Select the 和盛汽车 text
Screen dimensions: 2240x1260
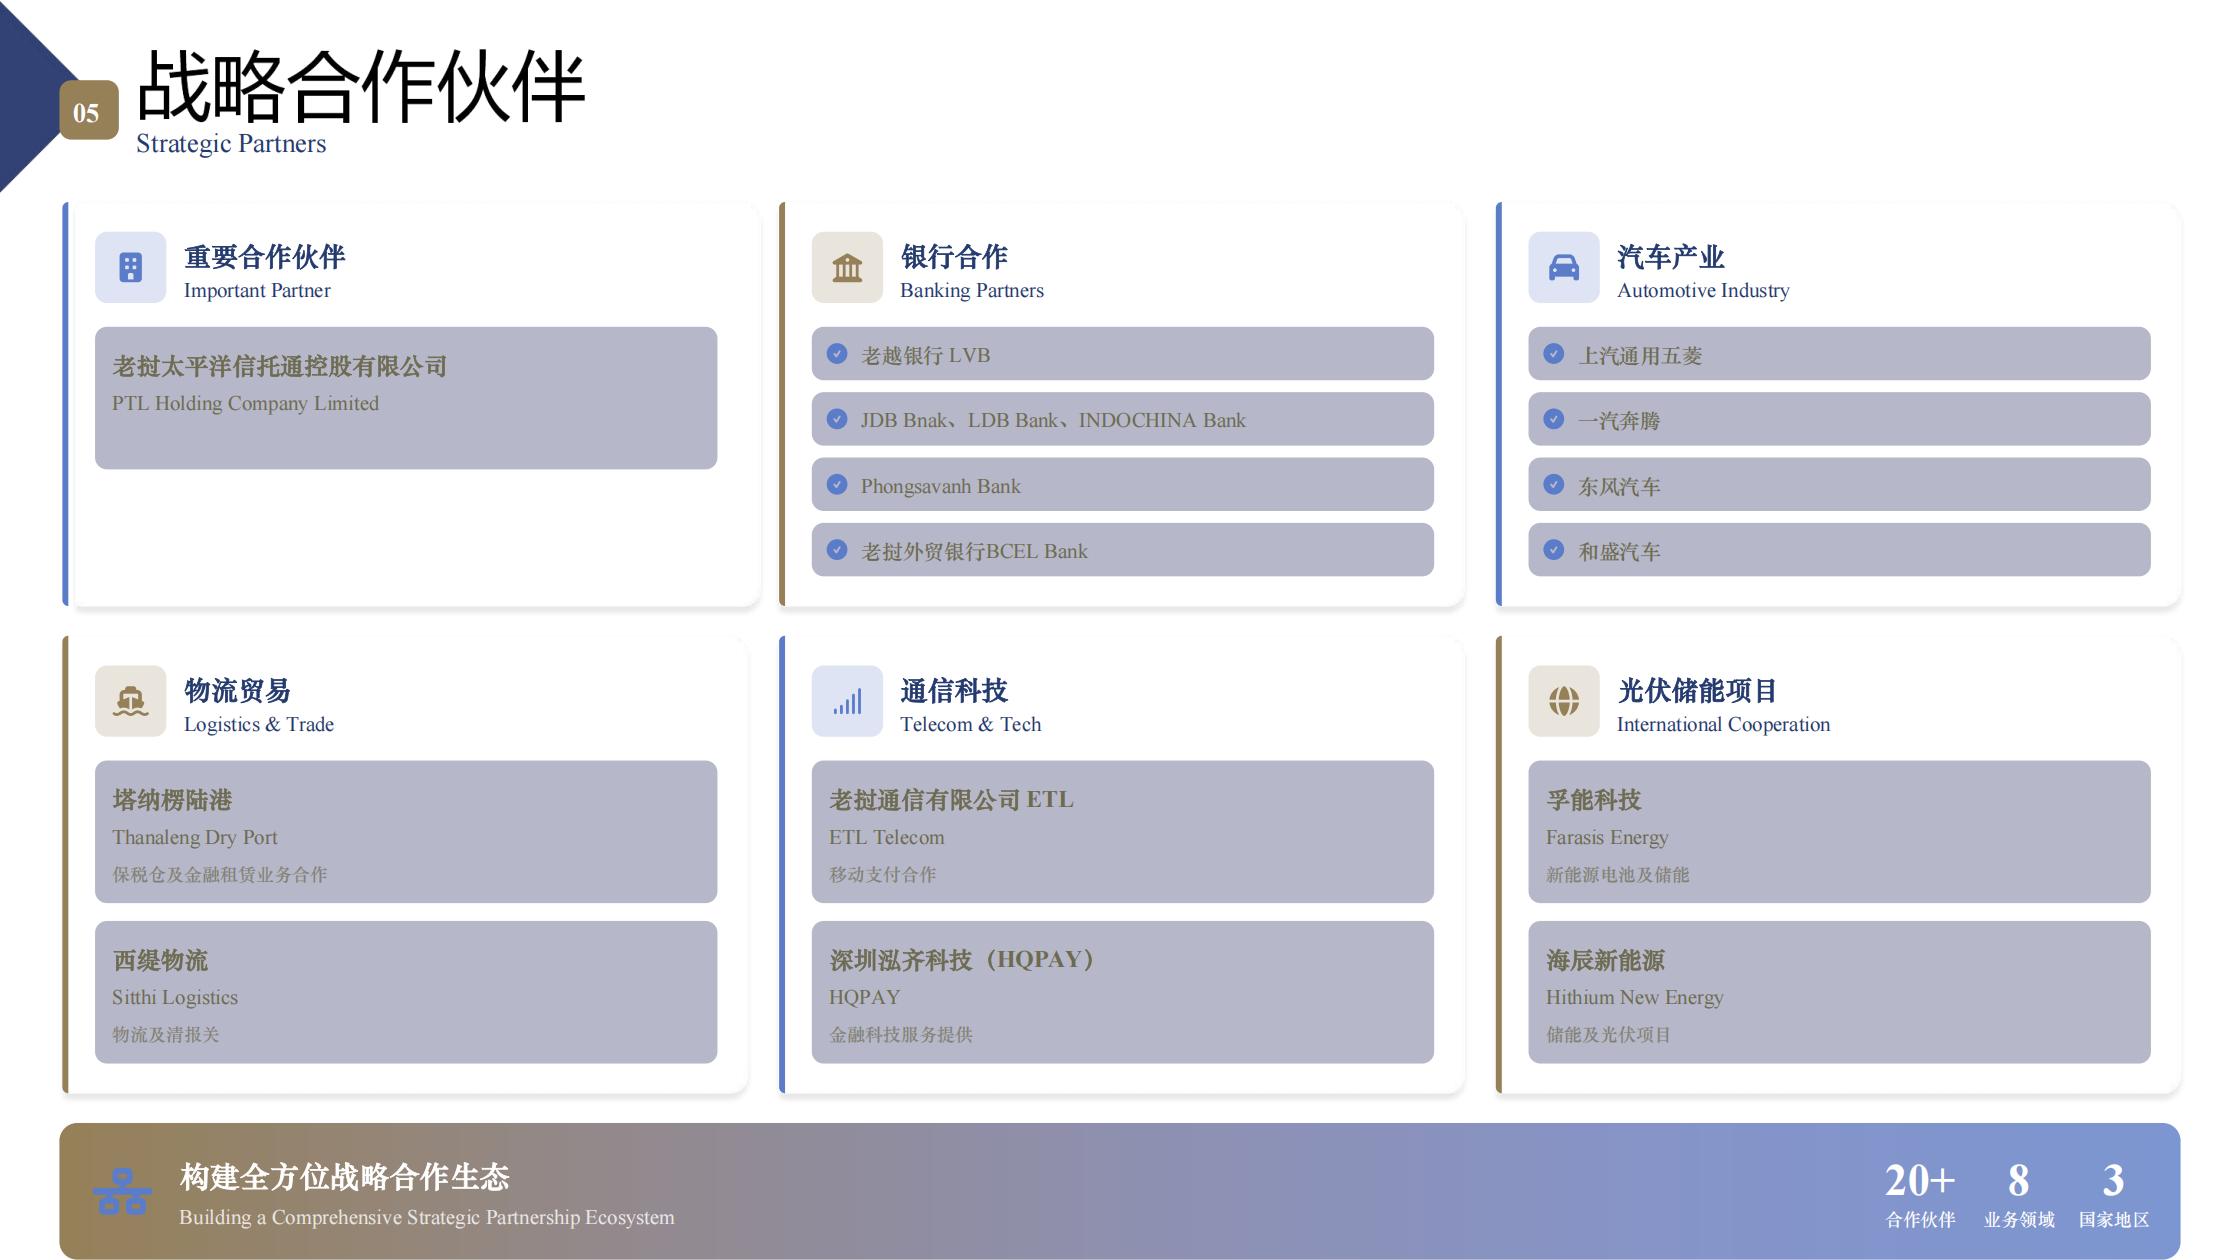coord(1619,551)
